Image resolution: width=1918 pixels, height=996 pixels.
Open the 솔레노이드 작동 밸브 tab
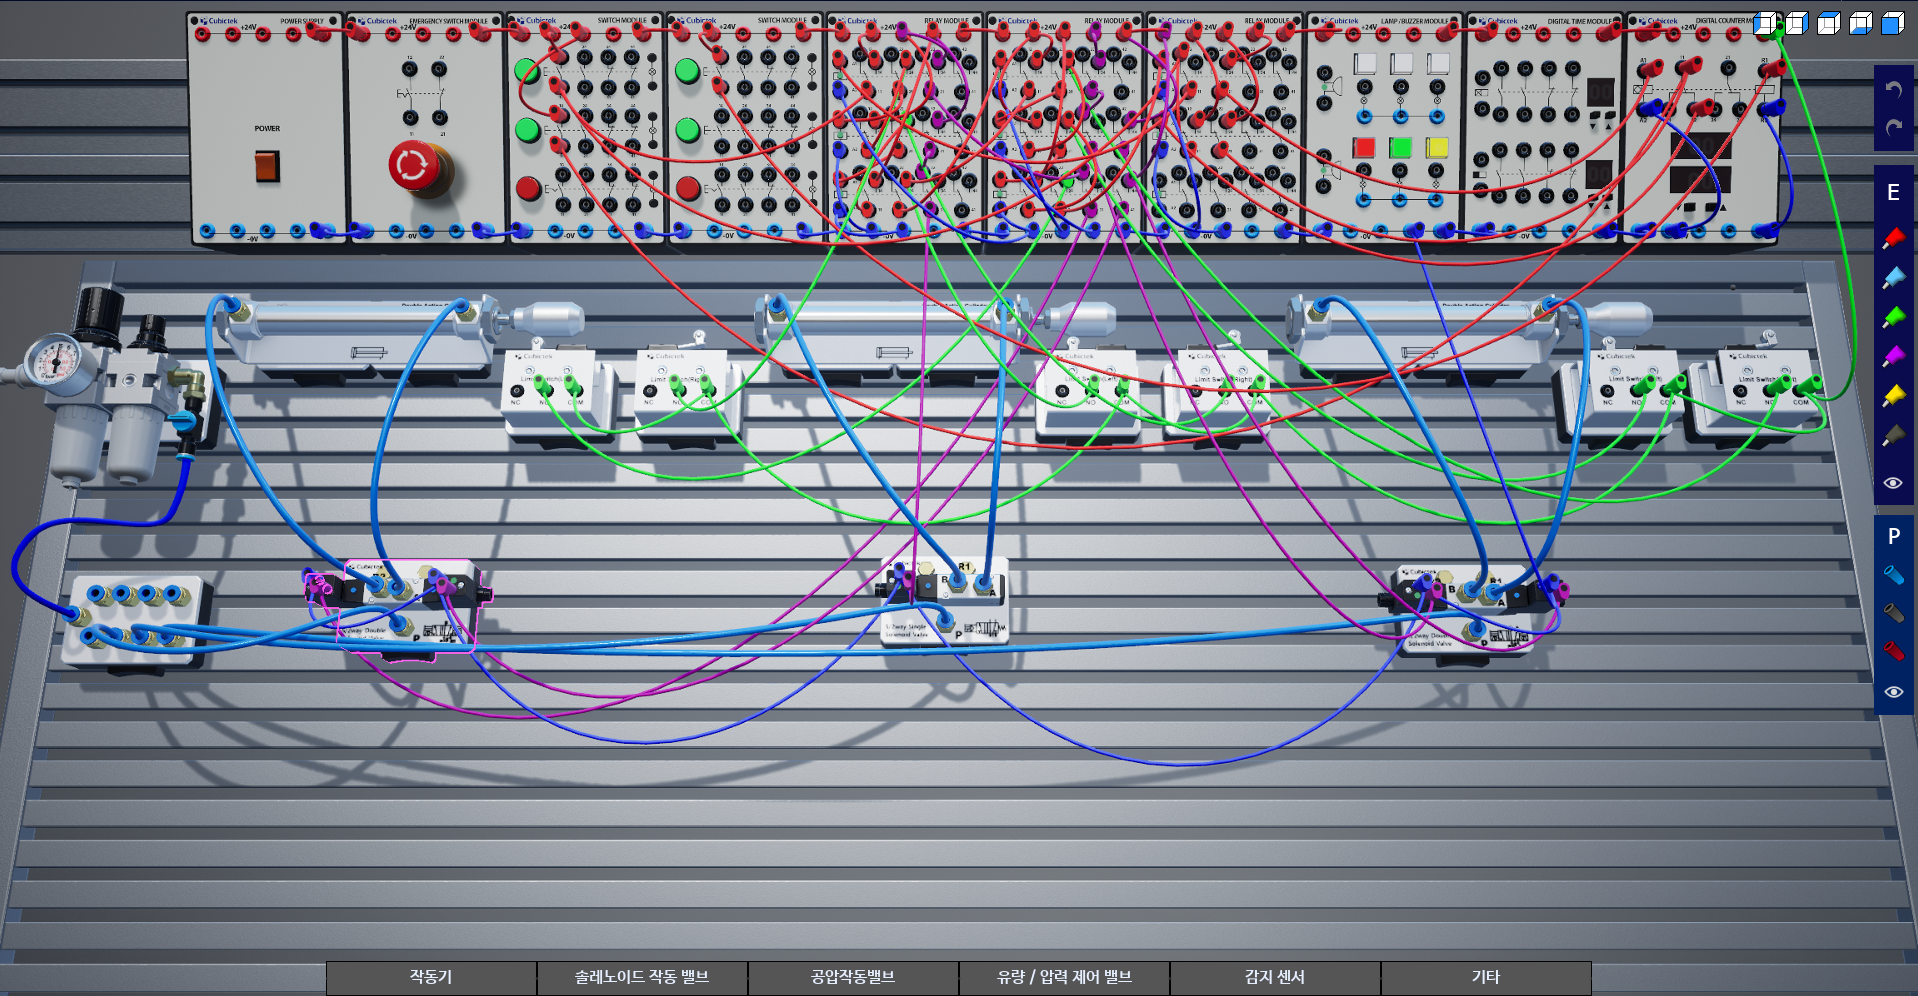coord(642,977)
